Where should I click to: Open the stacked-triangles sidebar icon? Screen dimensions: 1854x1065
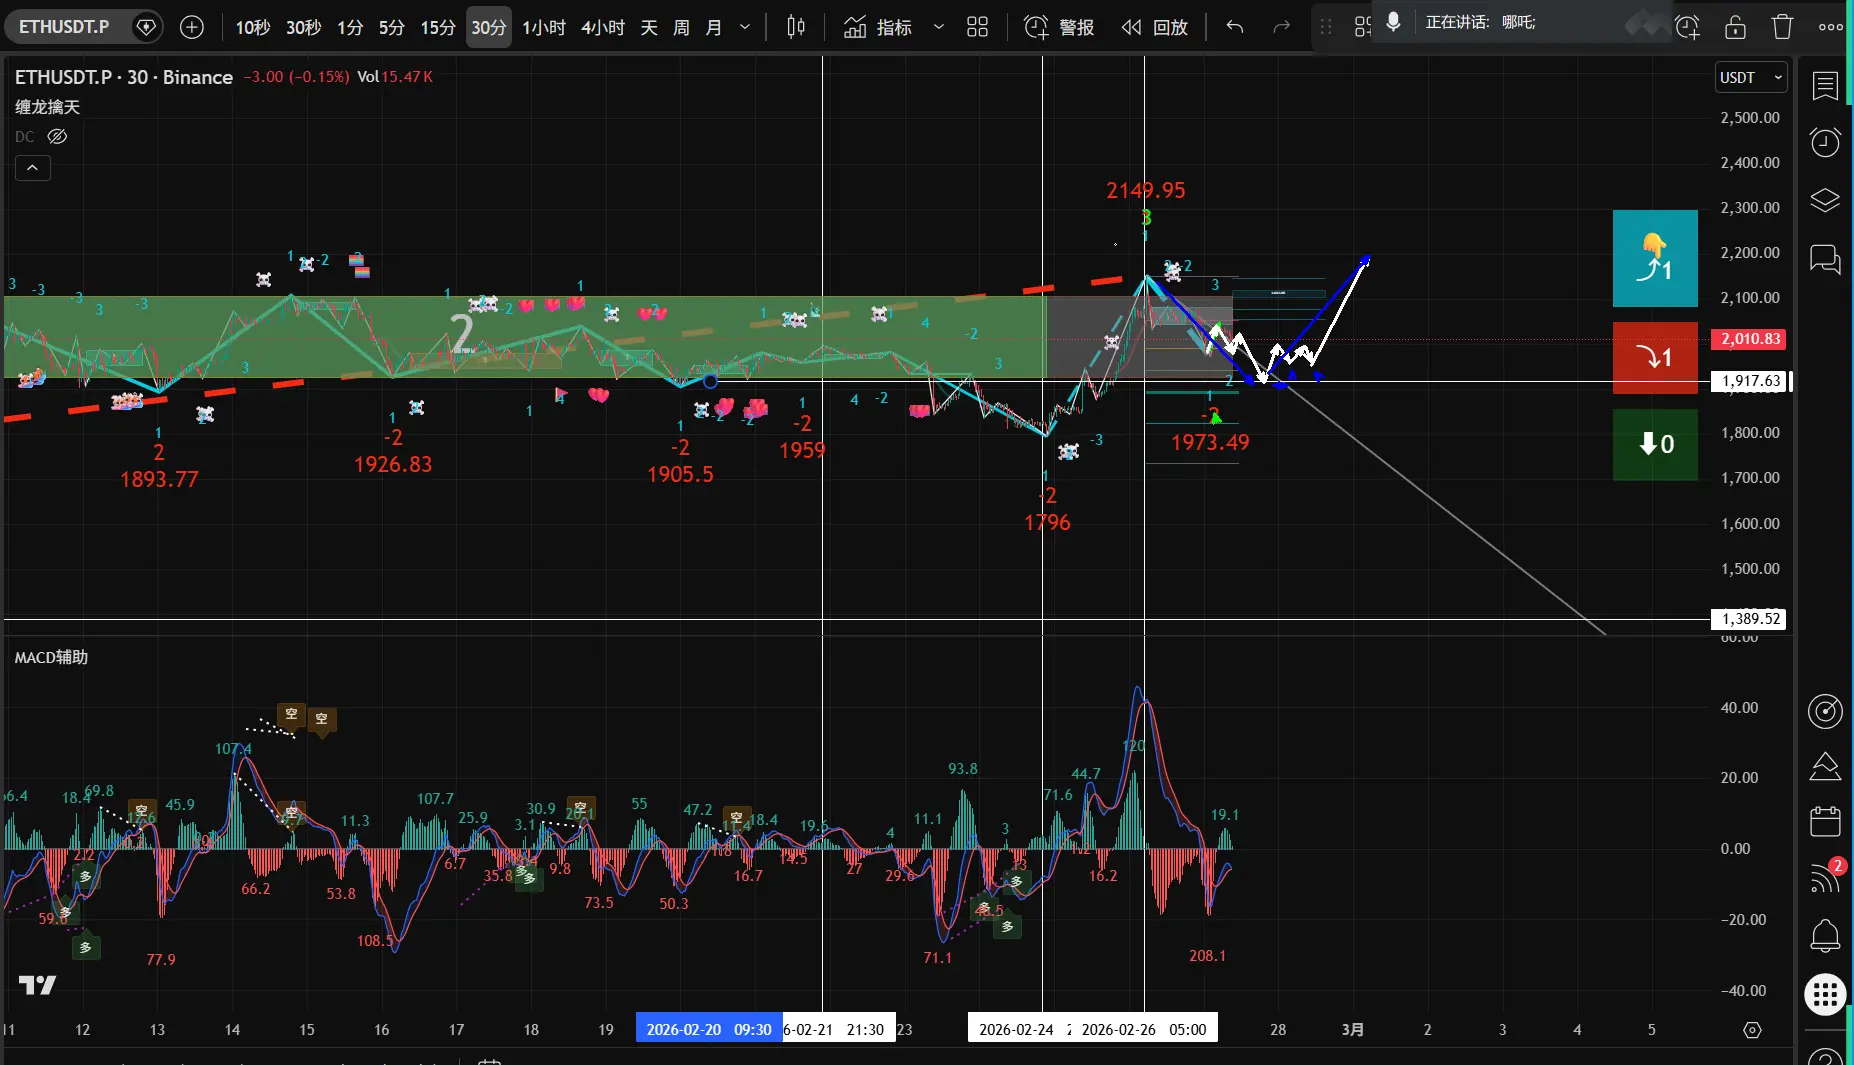pos(1825,766)
